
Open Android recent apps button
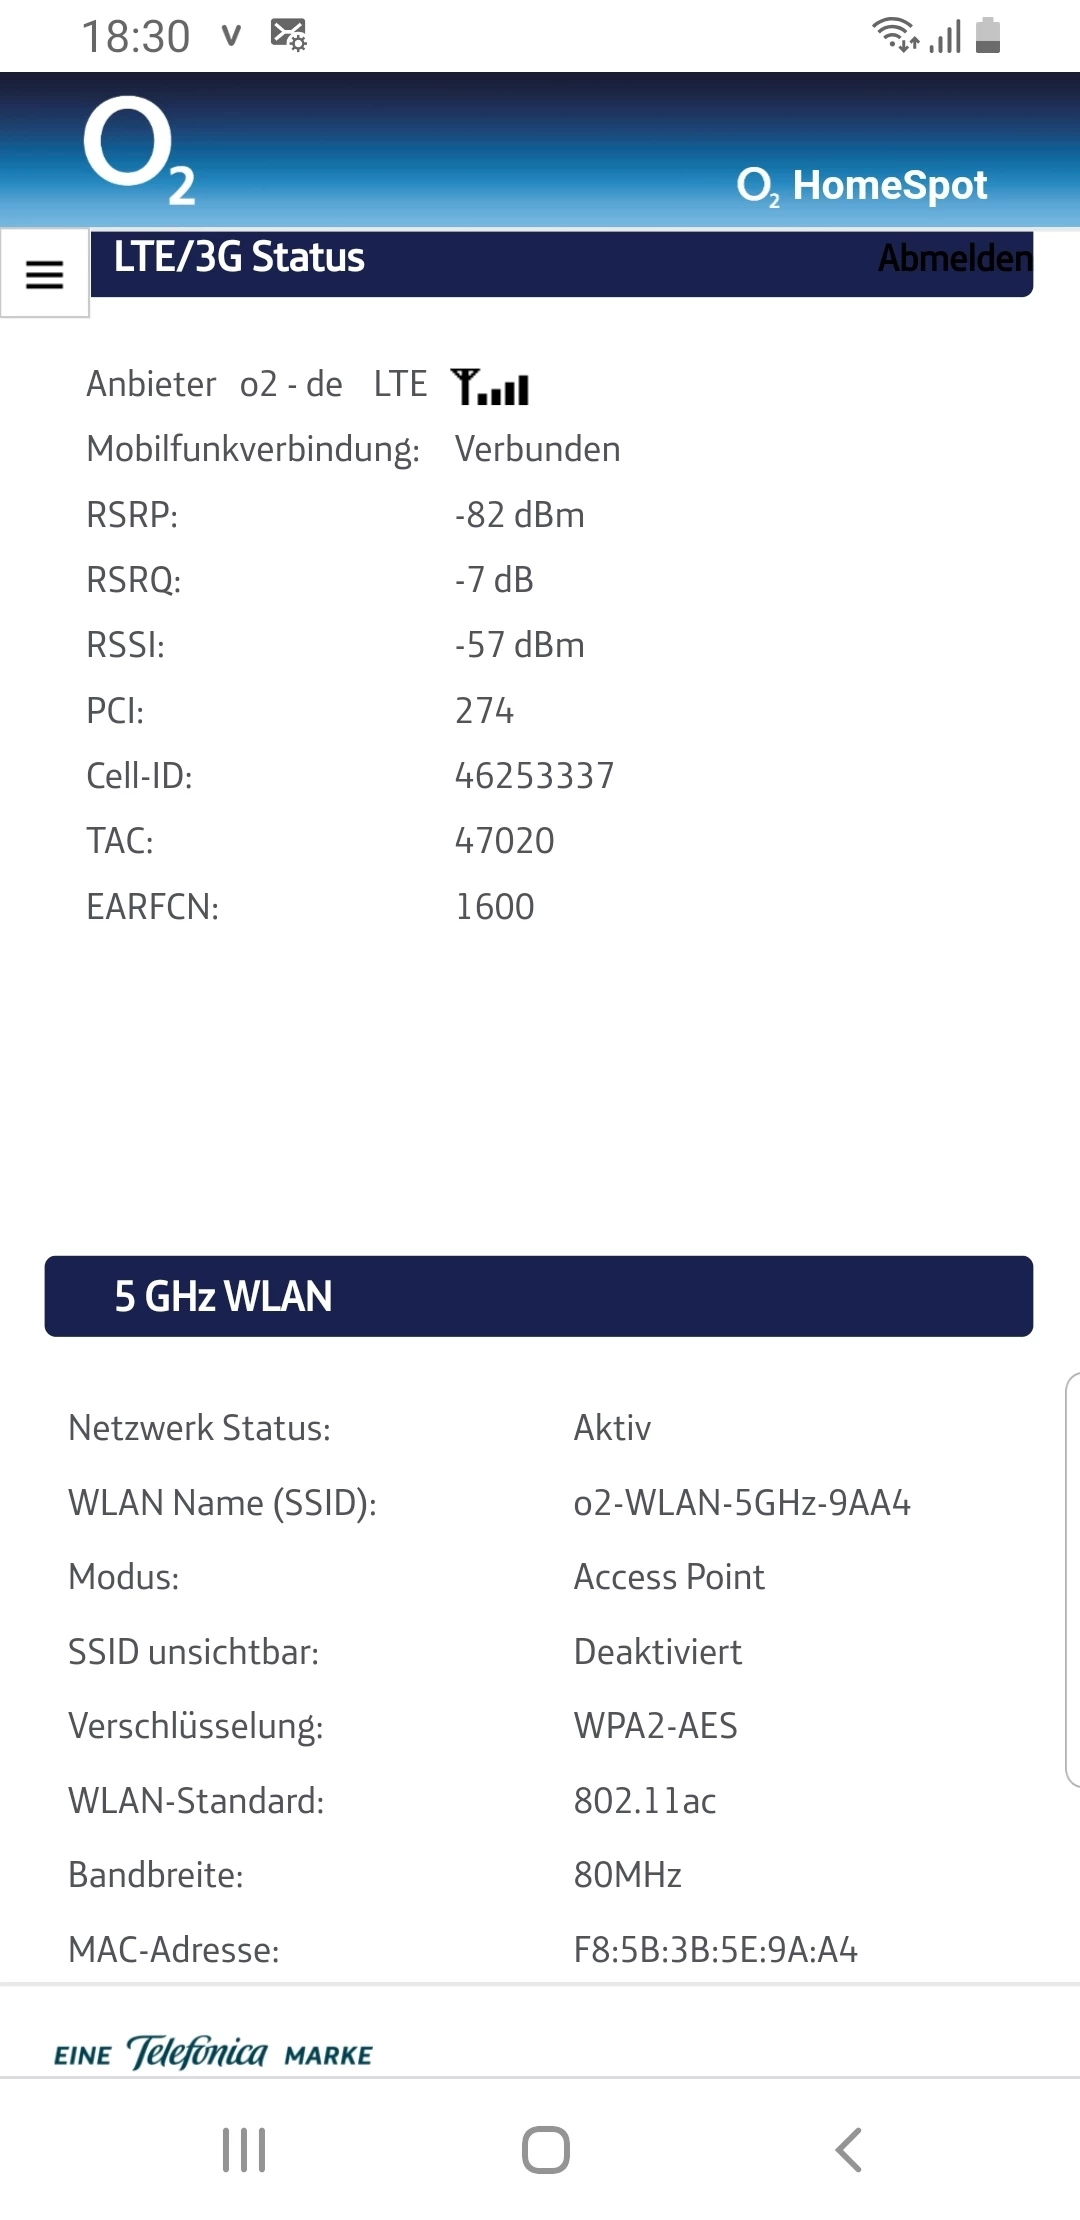[244, 2149]
